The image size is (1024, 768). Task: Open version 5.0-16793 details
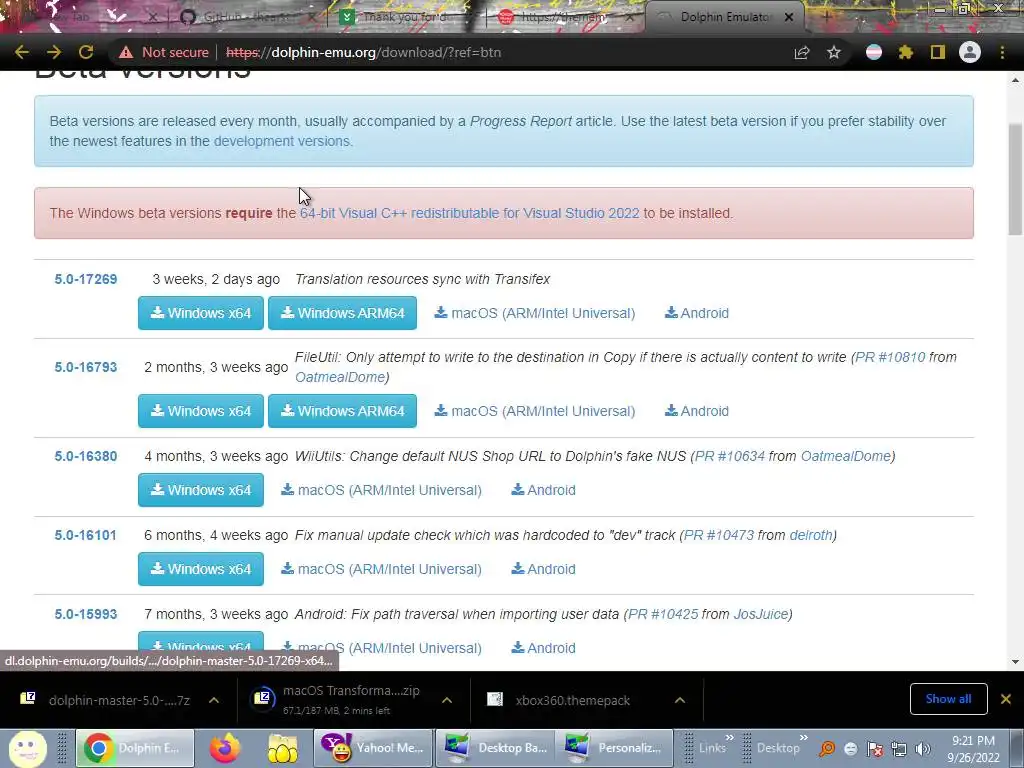click(x=86, y=367)
